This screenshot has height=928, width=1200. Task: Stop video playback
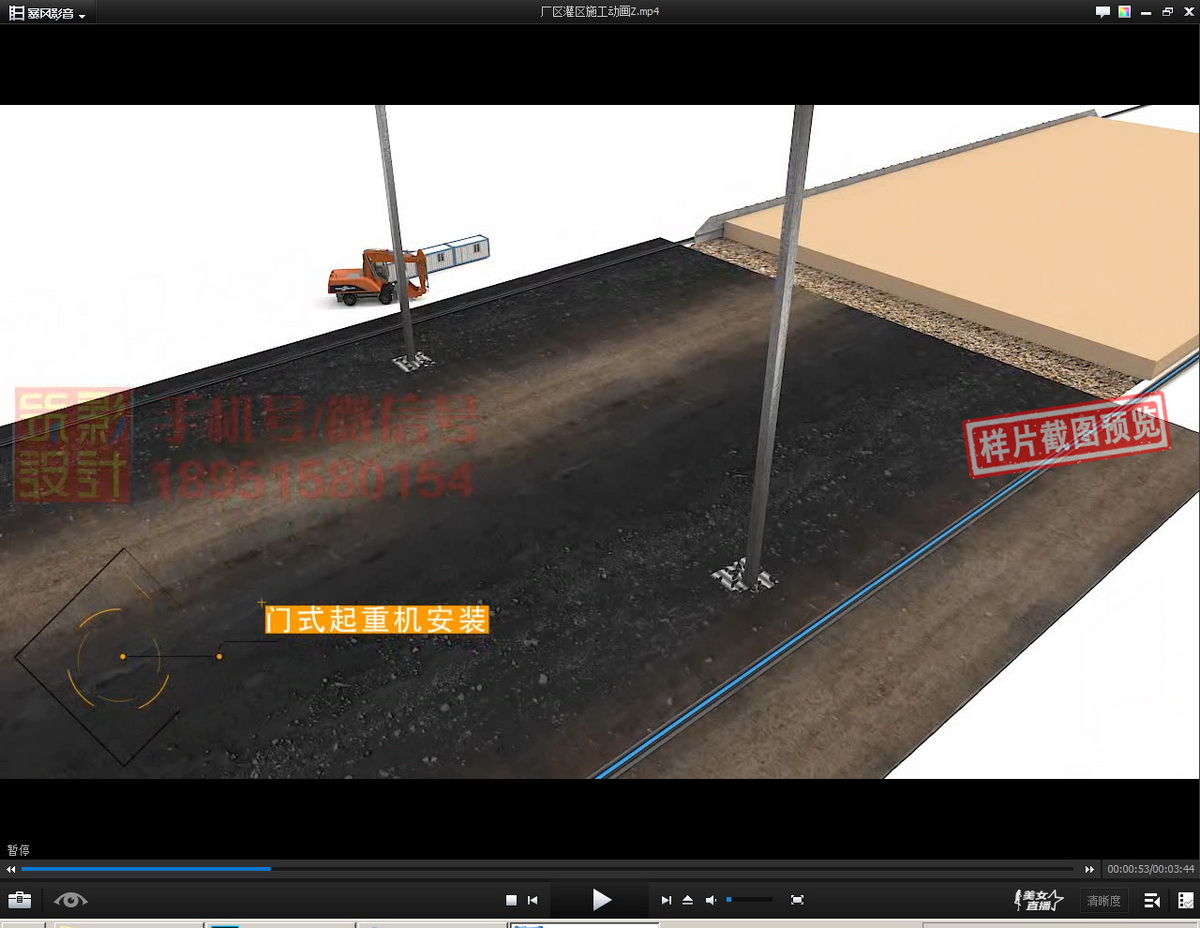tap(511, 900)
